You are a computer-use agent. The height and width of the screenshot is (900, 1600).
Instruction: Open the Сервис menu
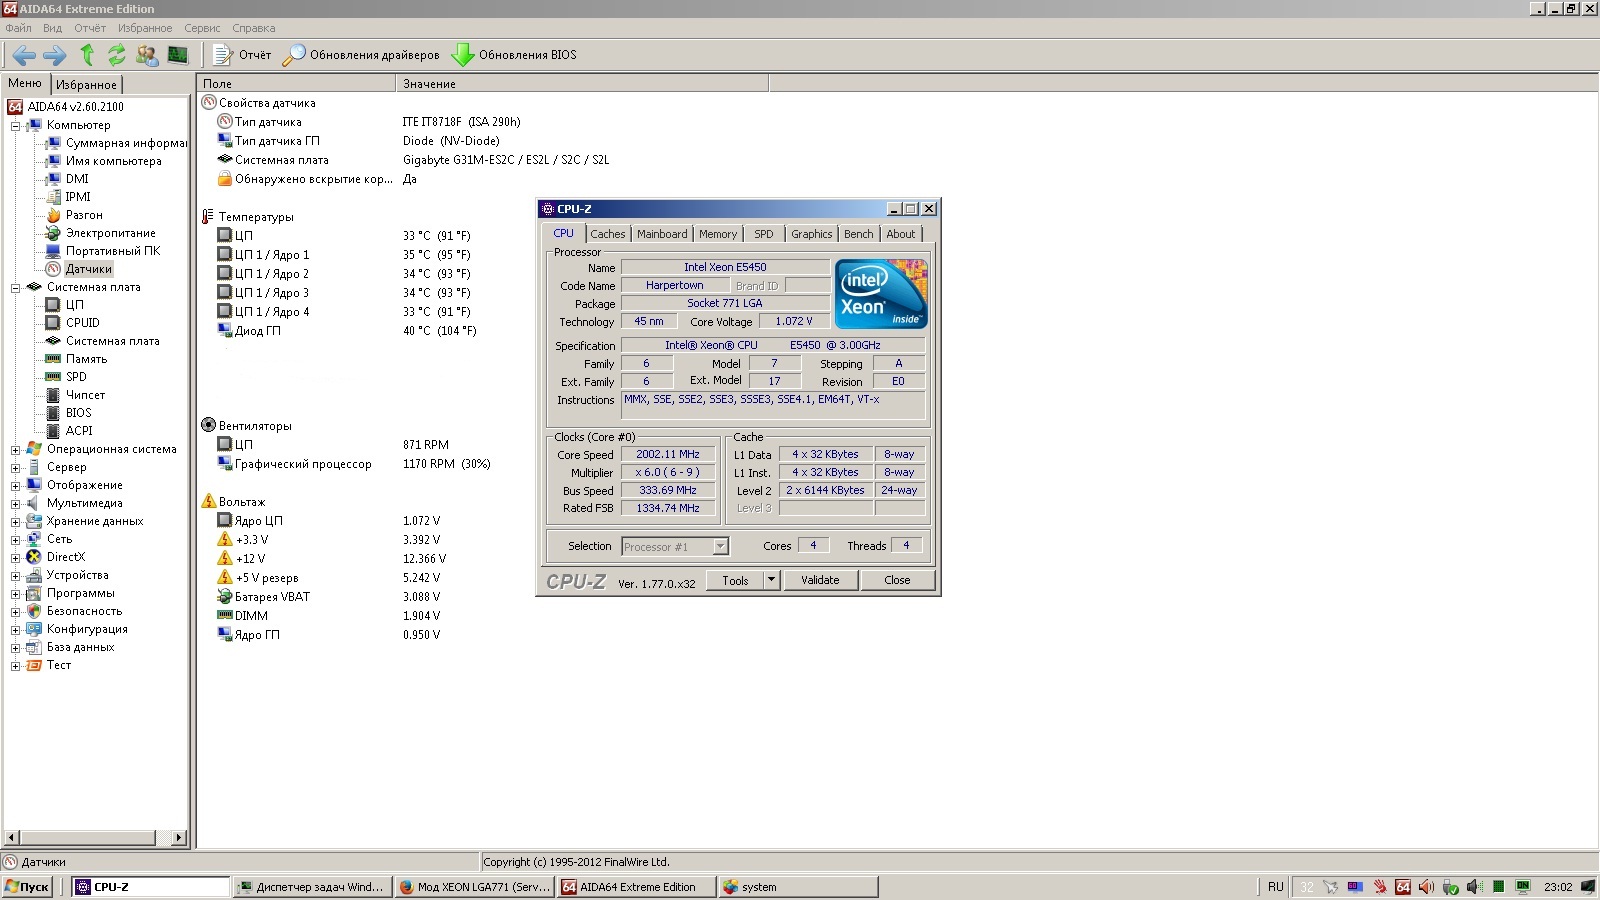(x=202, y=28)
